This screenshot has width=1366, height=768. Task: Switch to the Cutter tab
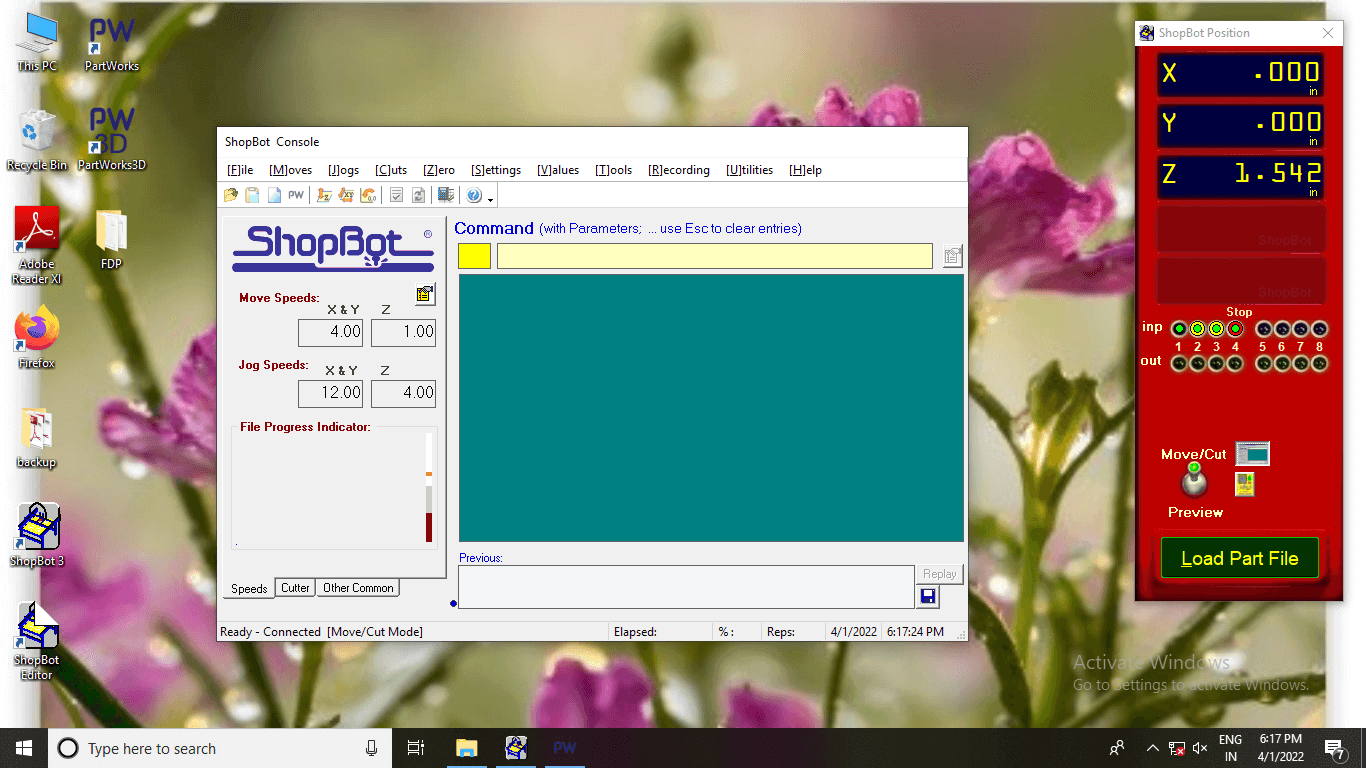tap(295, 588)
